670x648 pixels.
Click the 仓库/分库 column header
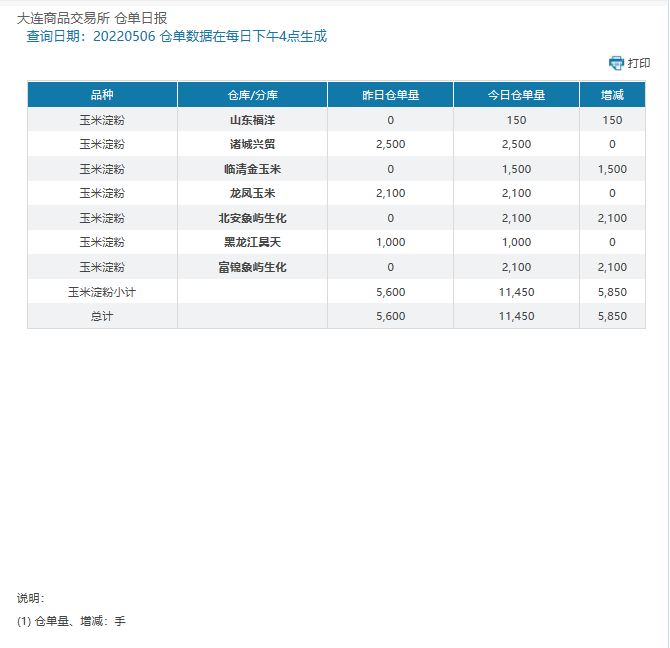point(252,95)
